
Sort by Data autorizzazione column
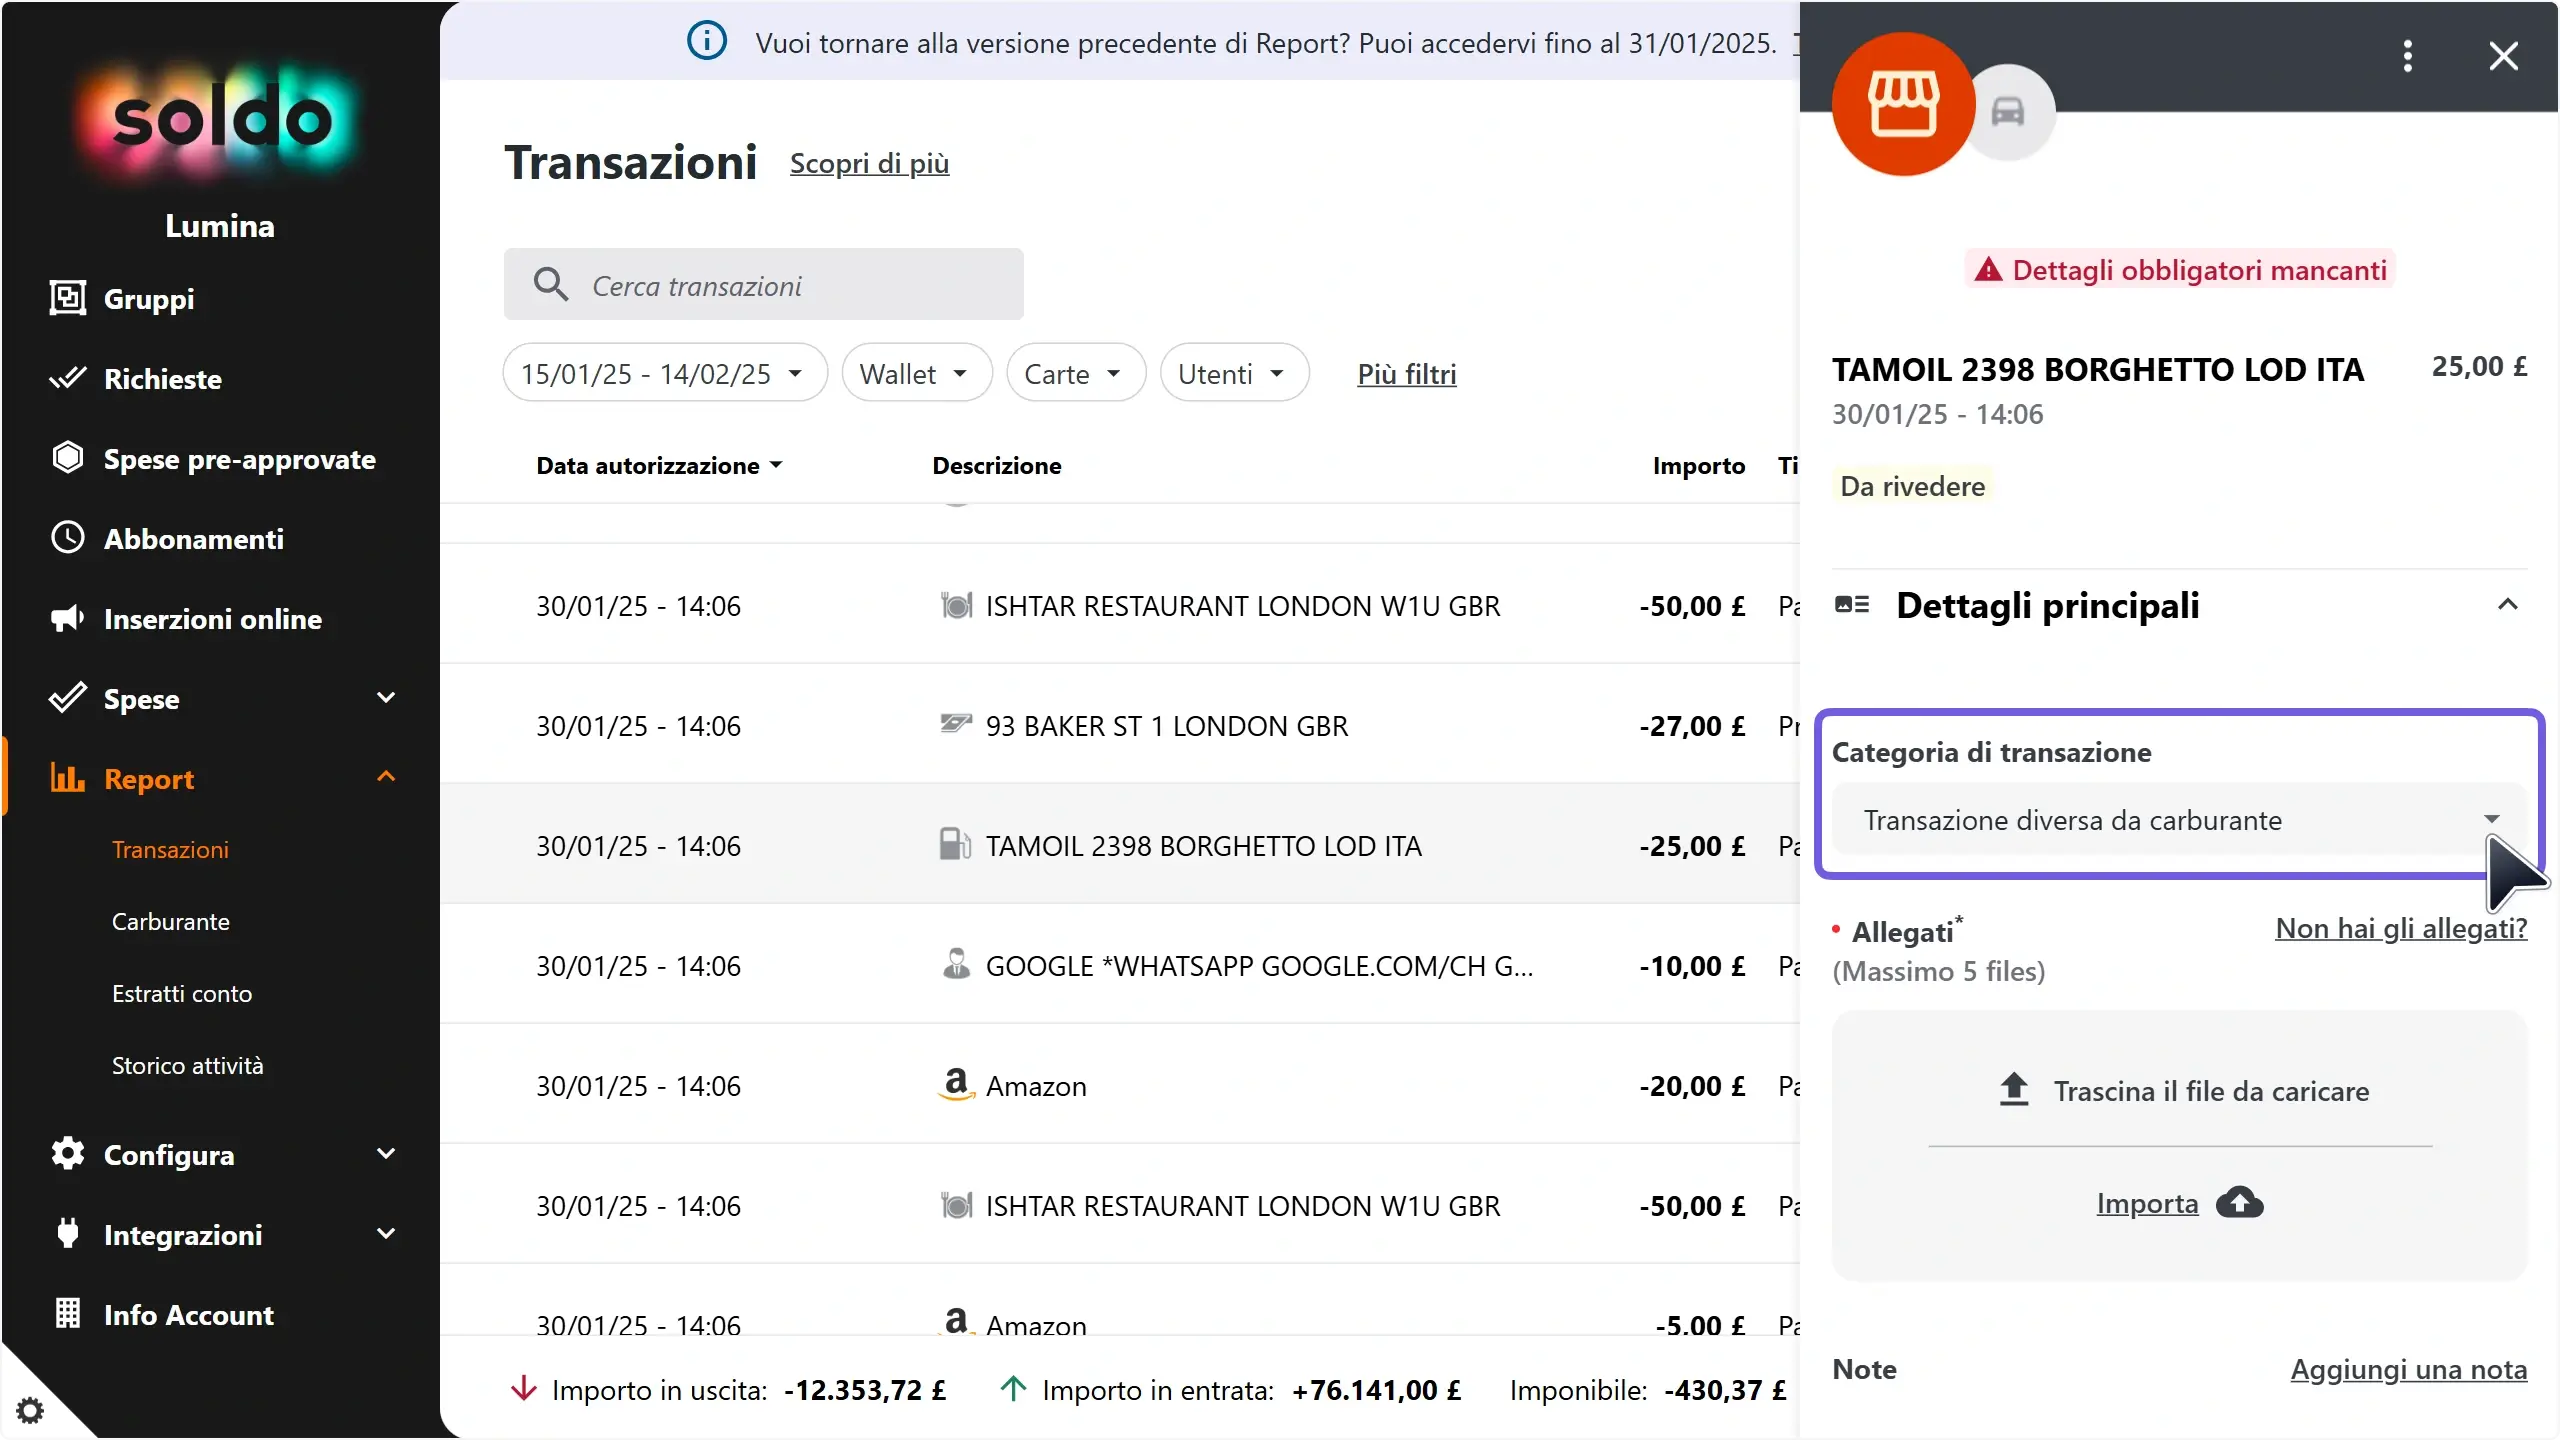[x=659, y=466]
